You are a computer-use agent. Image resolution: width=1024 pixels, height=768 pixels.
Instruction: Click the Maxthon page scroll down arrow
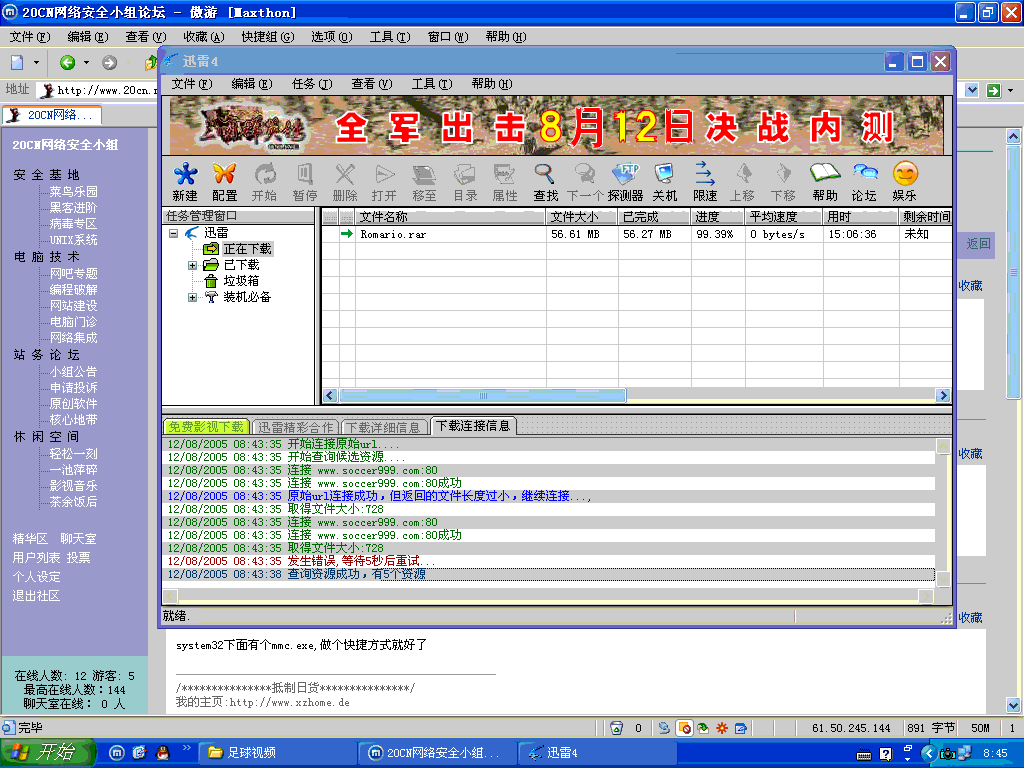pyautogui.click(x=1013, y=705)
